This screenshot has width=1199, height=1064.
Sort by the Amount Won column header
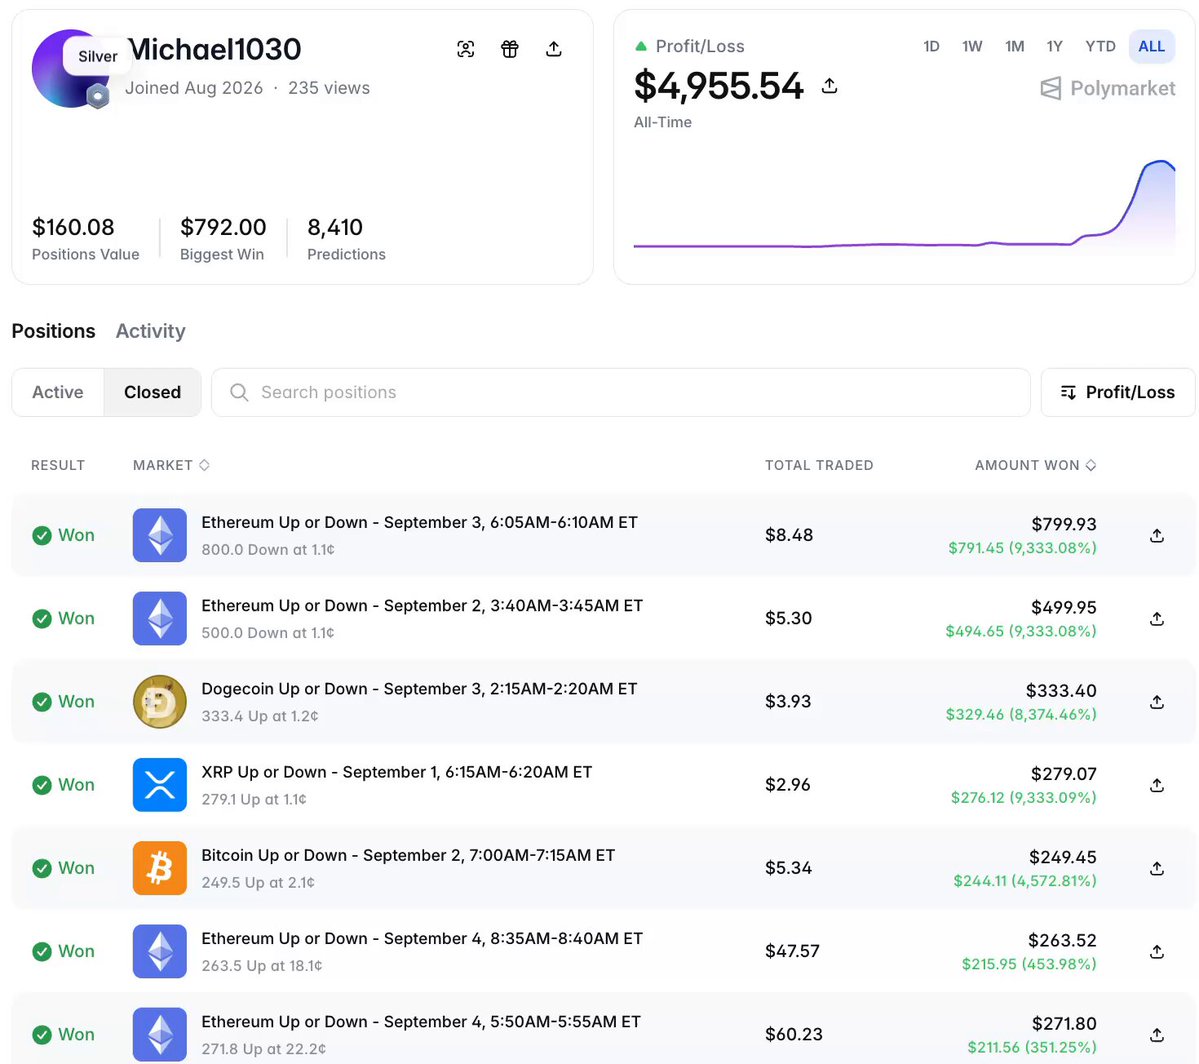1035,465
